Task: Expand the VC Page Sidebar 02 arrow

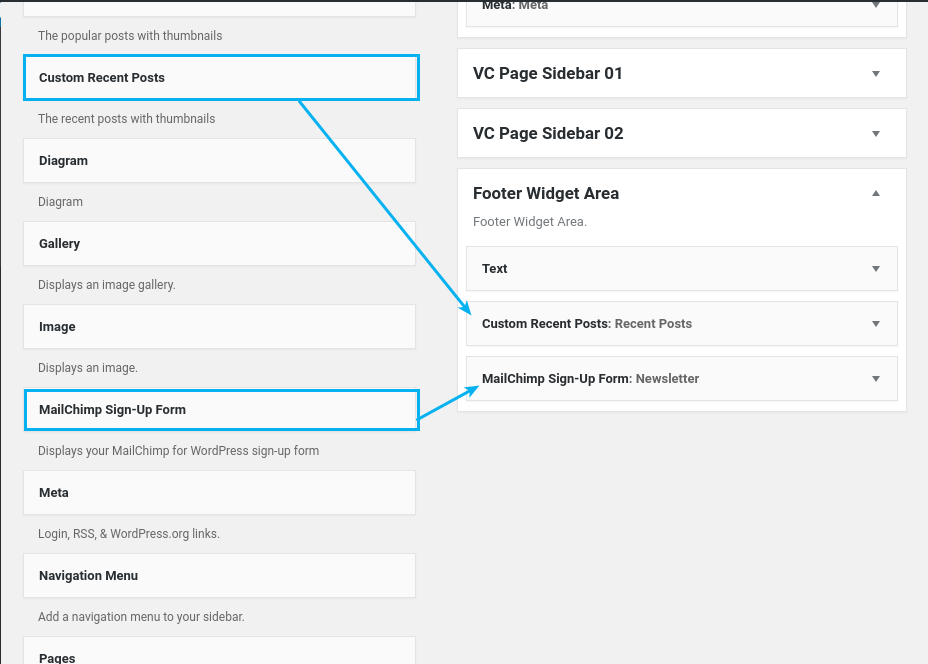Action: pyautogui.click(x=876, y=134)
